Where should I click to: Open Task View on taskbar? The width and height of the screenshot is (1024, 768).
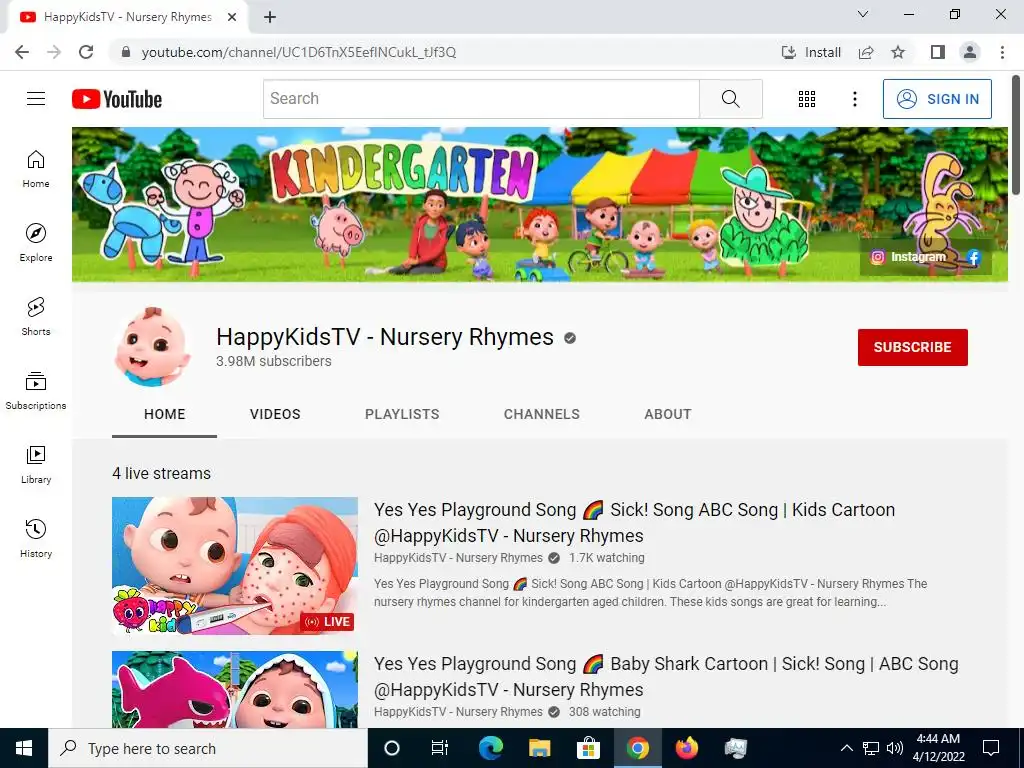coord(440,748)
